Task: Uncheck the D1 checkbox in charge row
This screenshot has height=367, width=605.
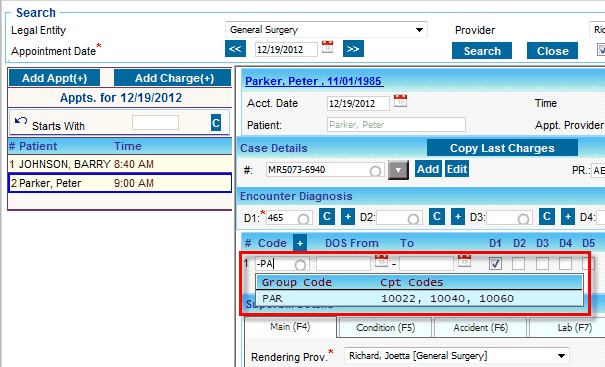Action: pos(495,264)
